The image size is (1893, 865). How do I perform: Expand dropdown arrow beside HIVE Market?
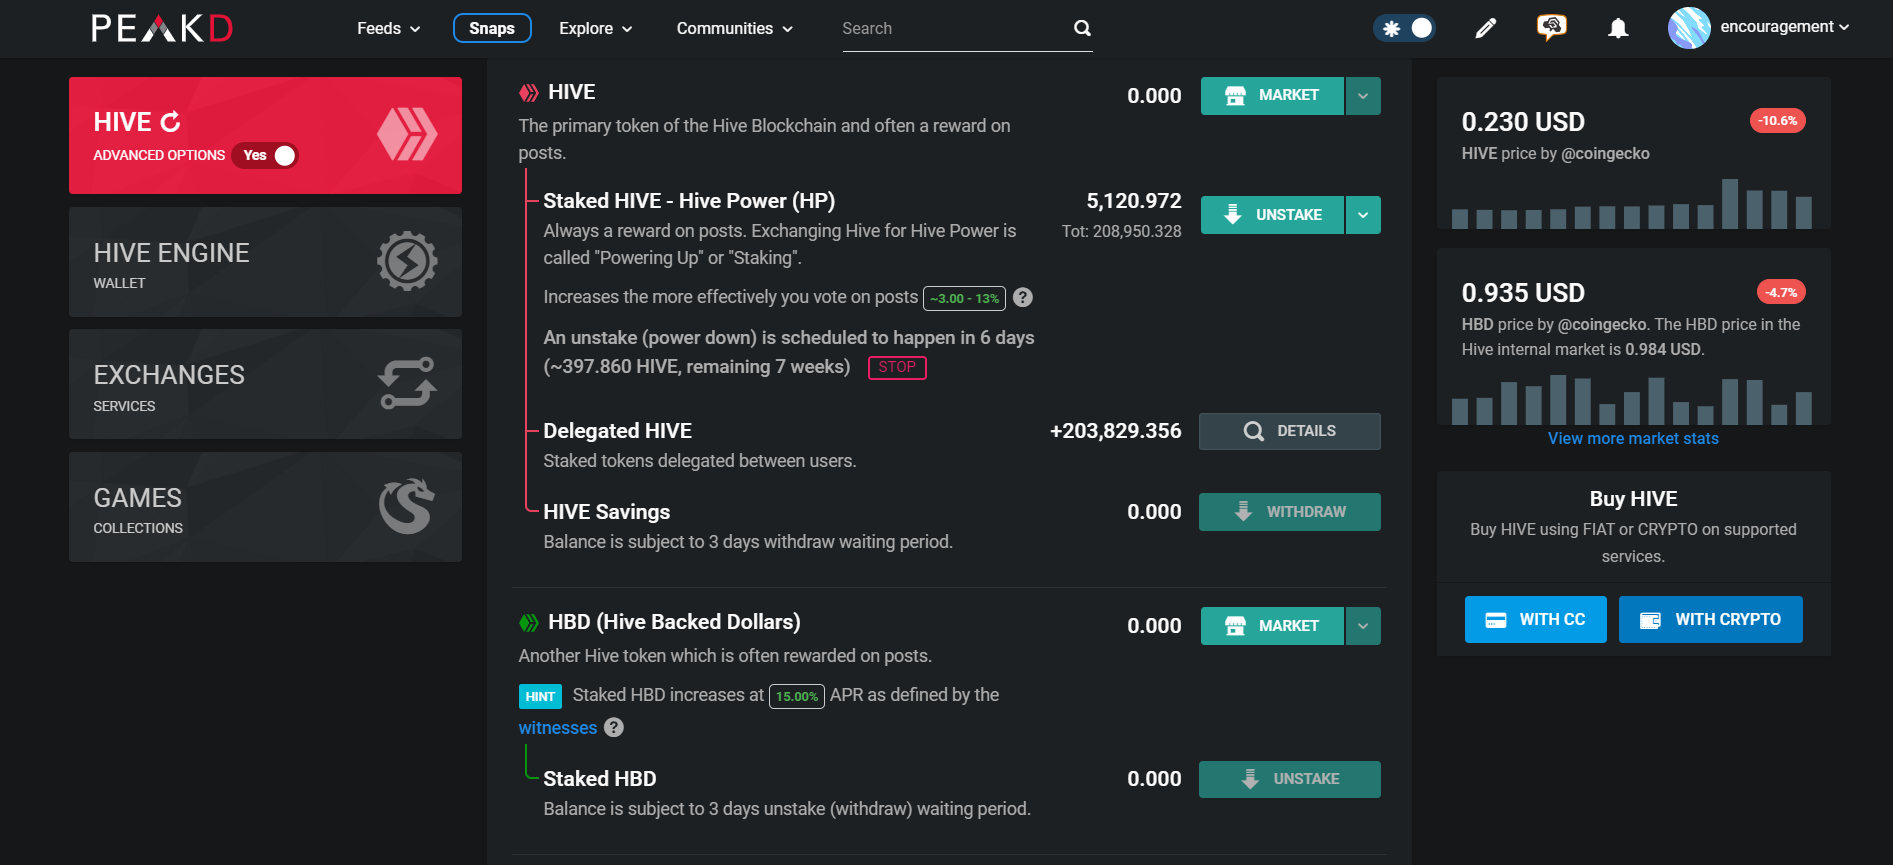(x=1363, y=96)
